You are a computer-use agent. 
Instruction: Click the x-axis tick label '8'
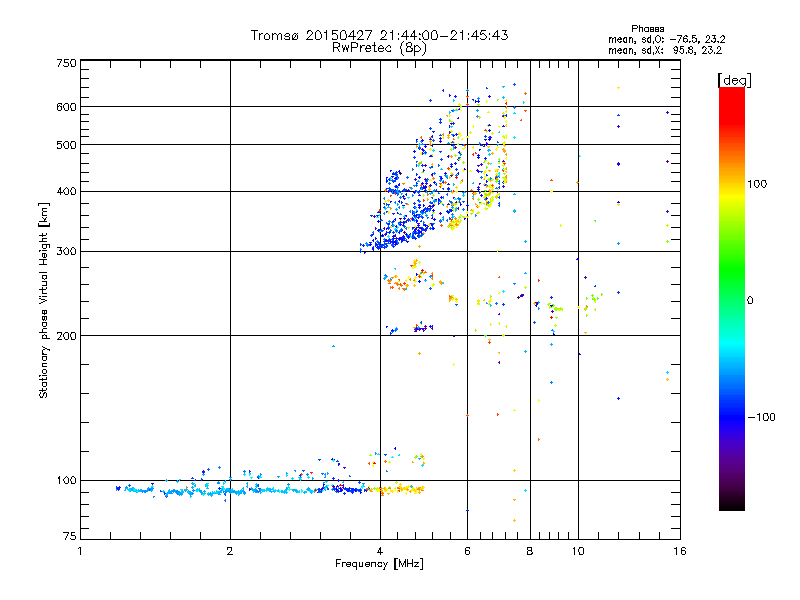(x=530, y=551)
